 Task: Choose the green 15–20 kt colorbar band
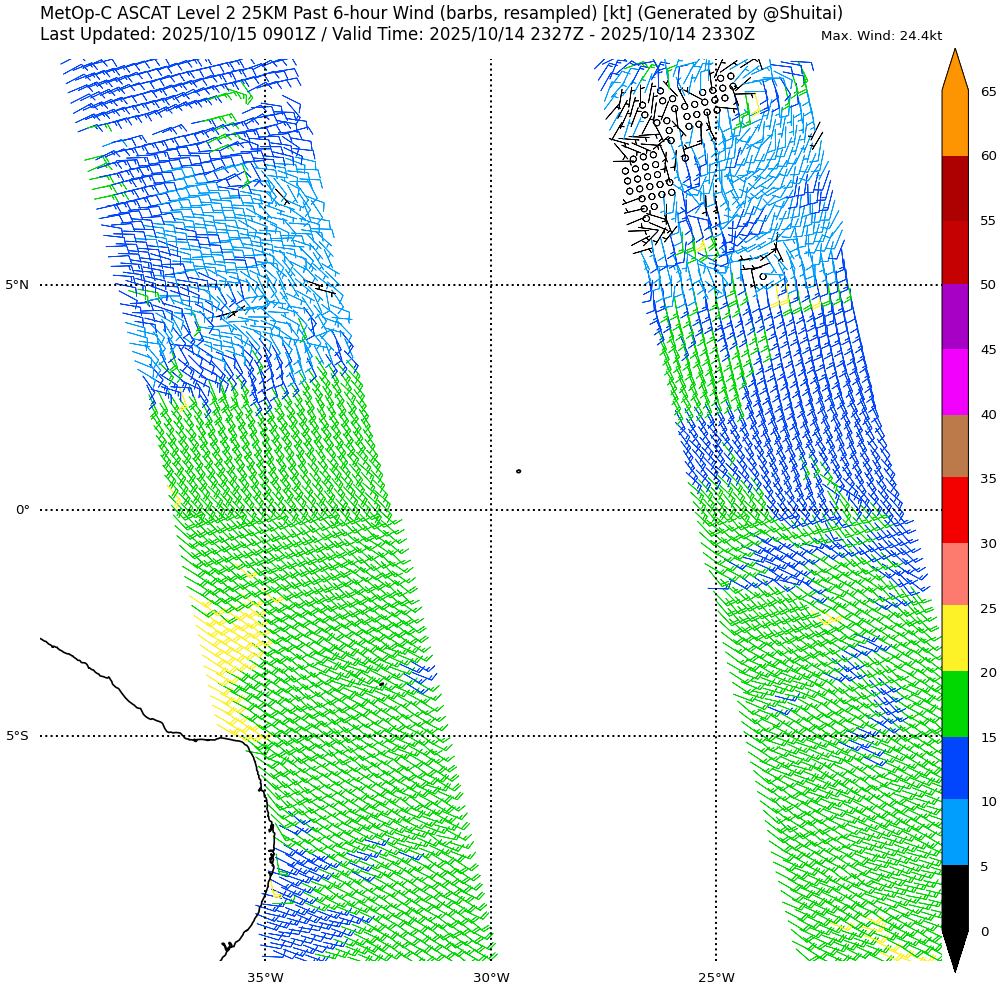pos(955,704)
